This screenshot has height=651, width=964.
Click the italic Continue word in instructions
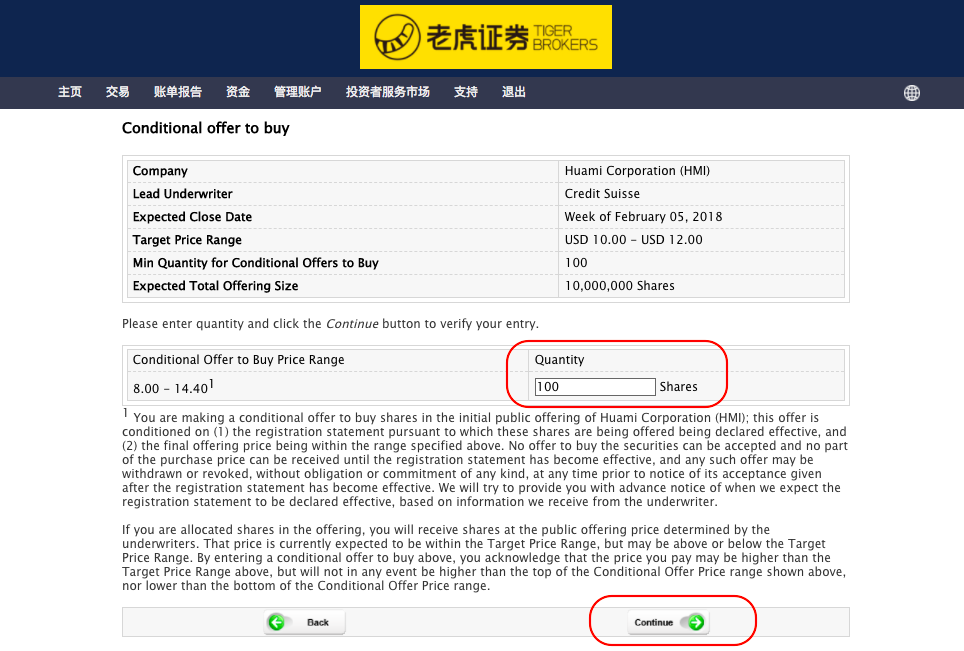point(352,324)
